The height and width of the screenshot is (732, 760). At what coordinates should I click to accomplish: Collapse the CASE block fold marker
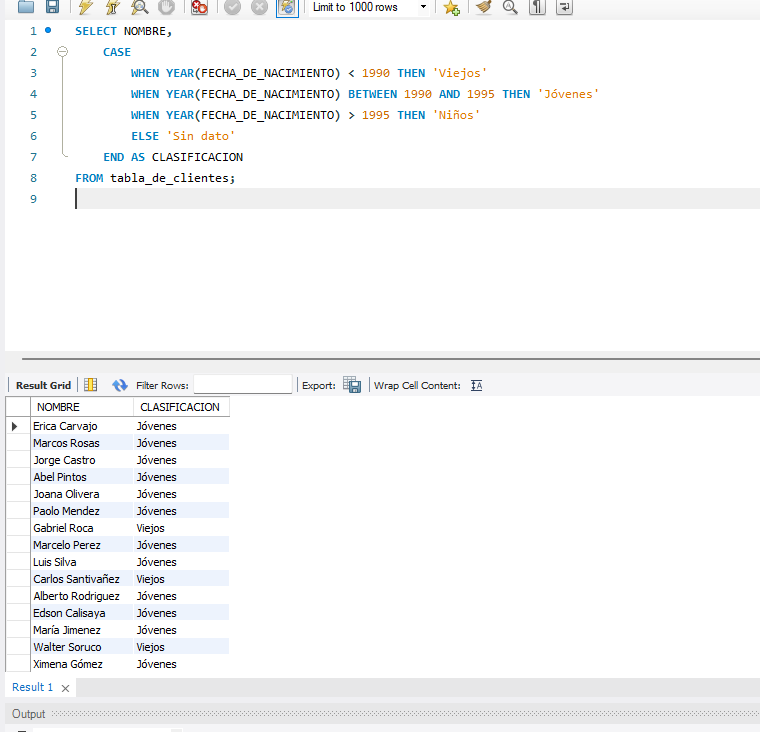coord(62,52)
